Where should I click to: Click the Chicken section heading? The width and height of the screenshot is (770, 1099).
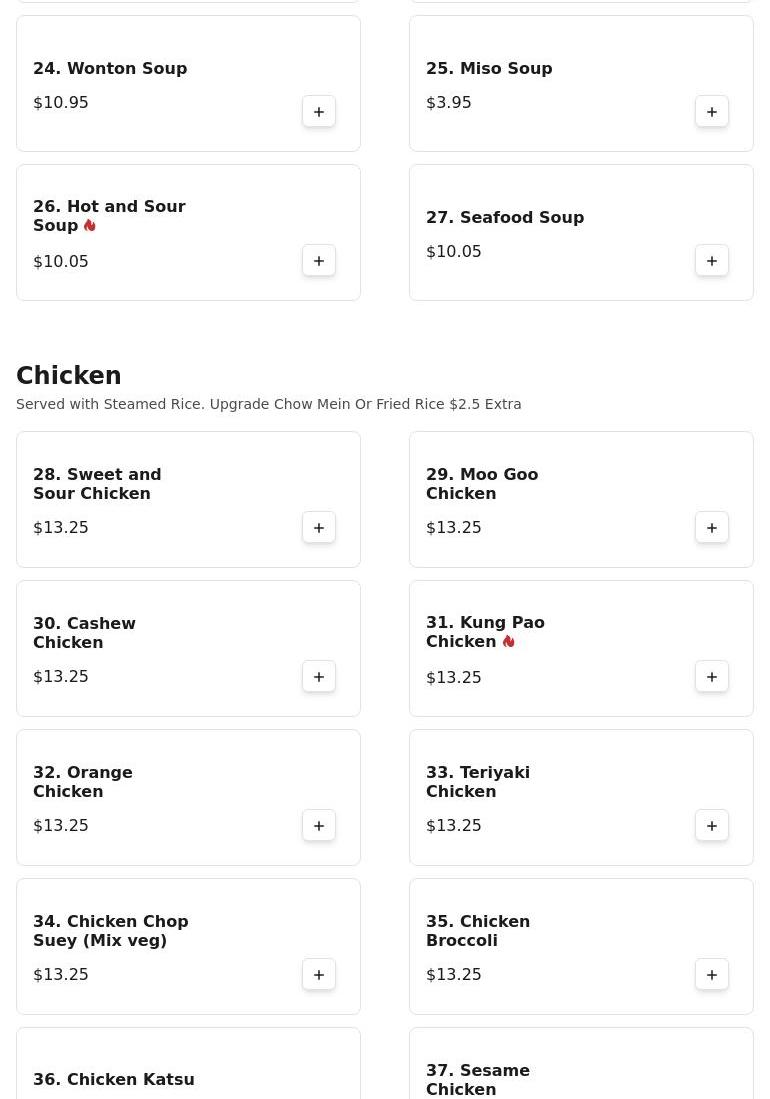point(69,375)
